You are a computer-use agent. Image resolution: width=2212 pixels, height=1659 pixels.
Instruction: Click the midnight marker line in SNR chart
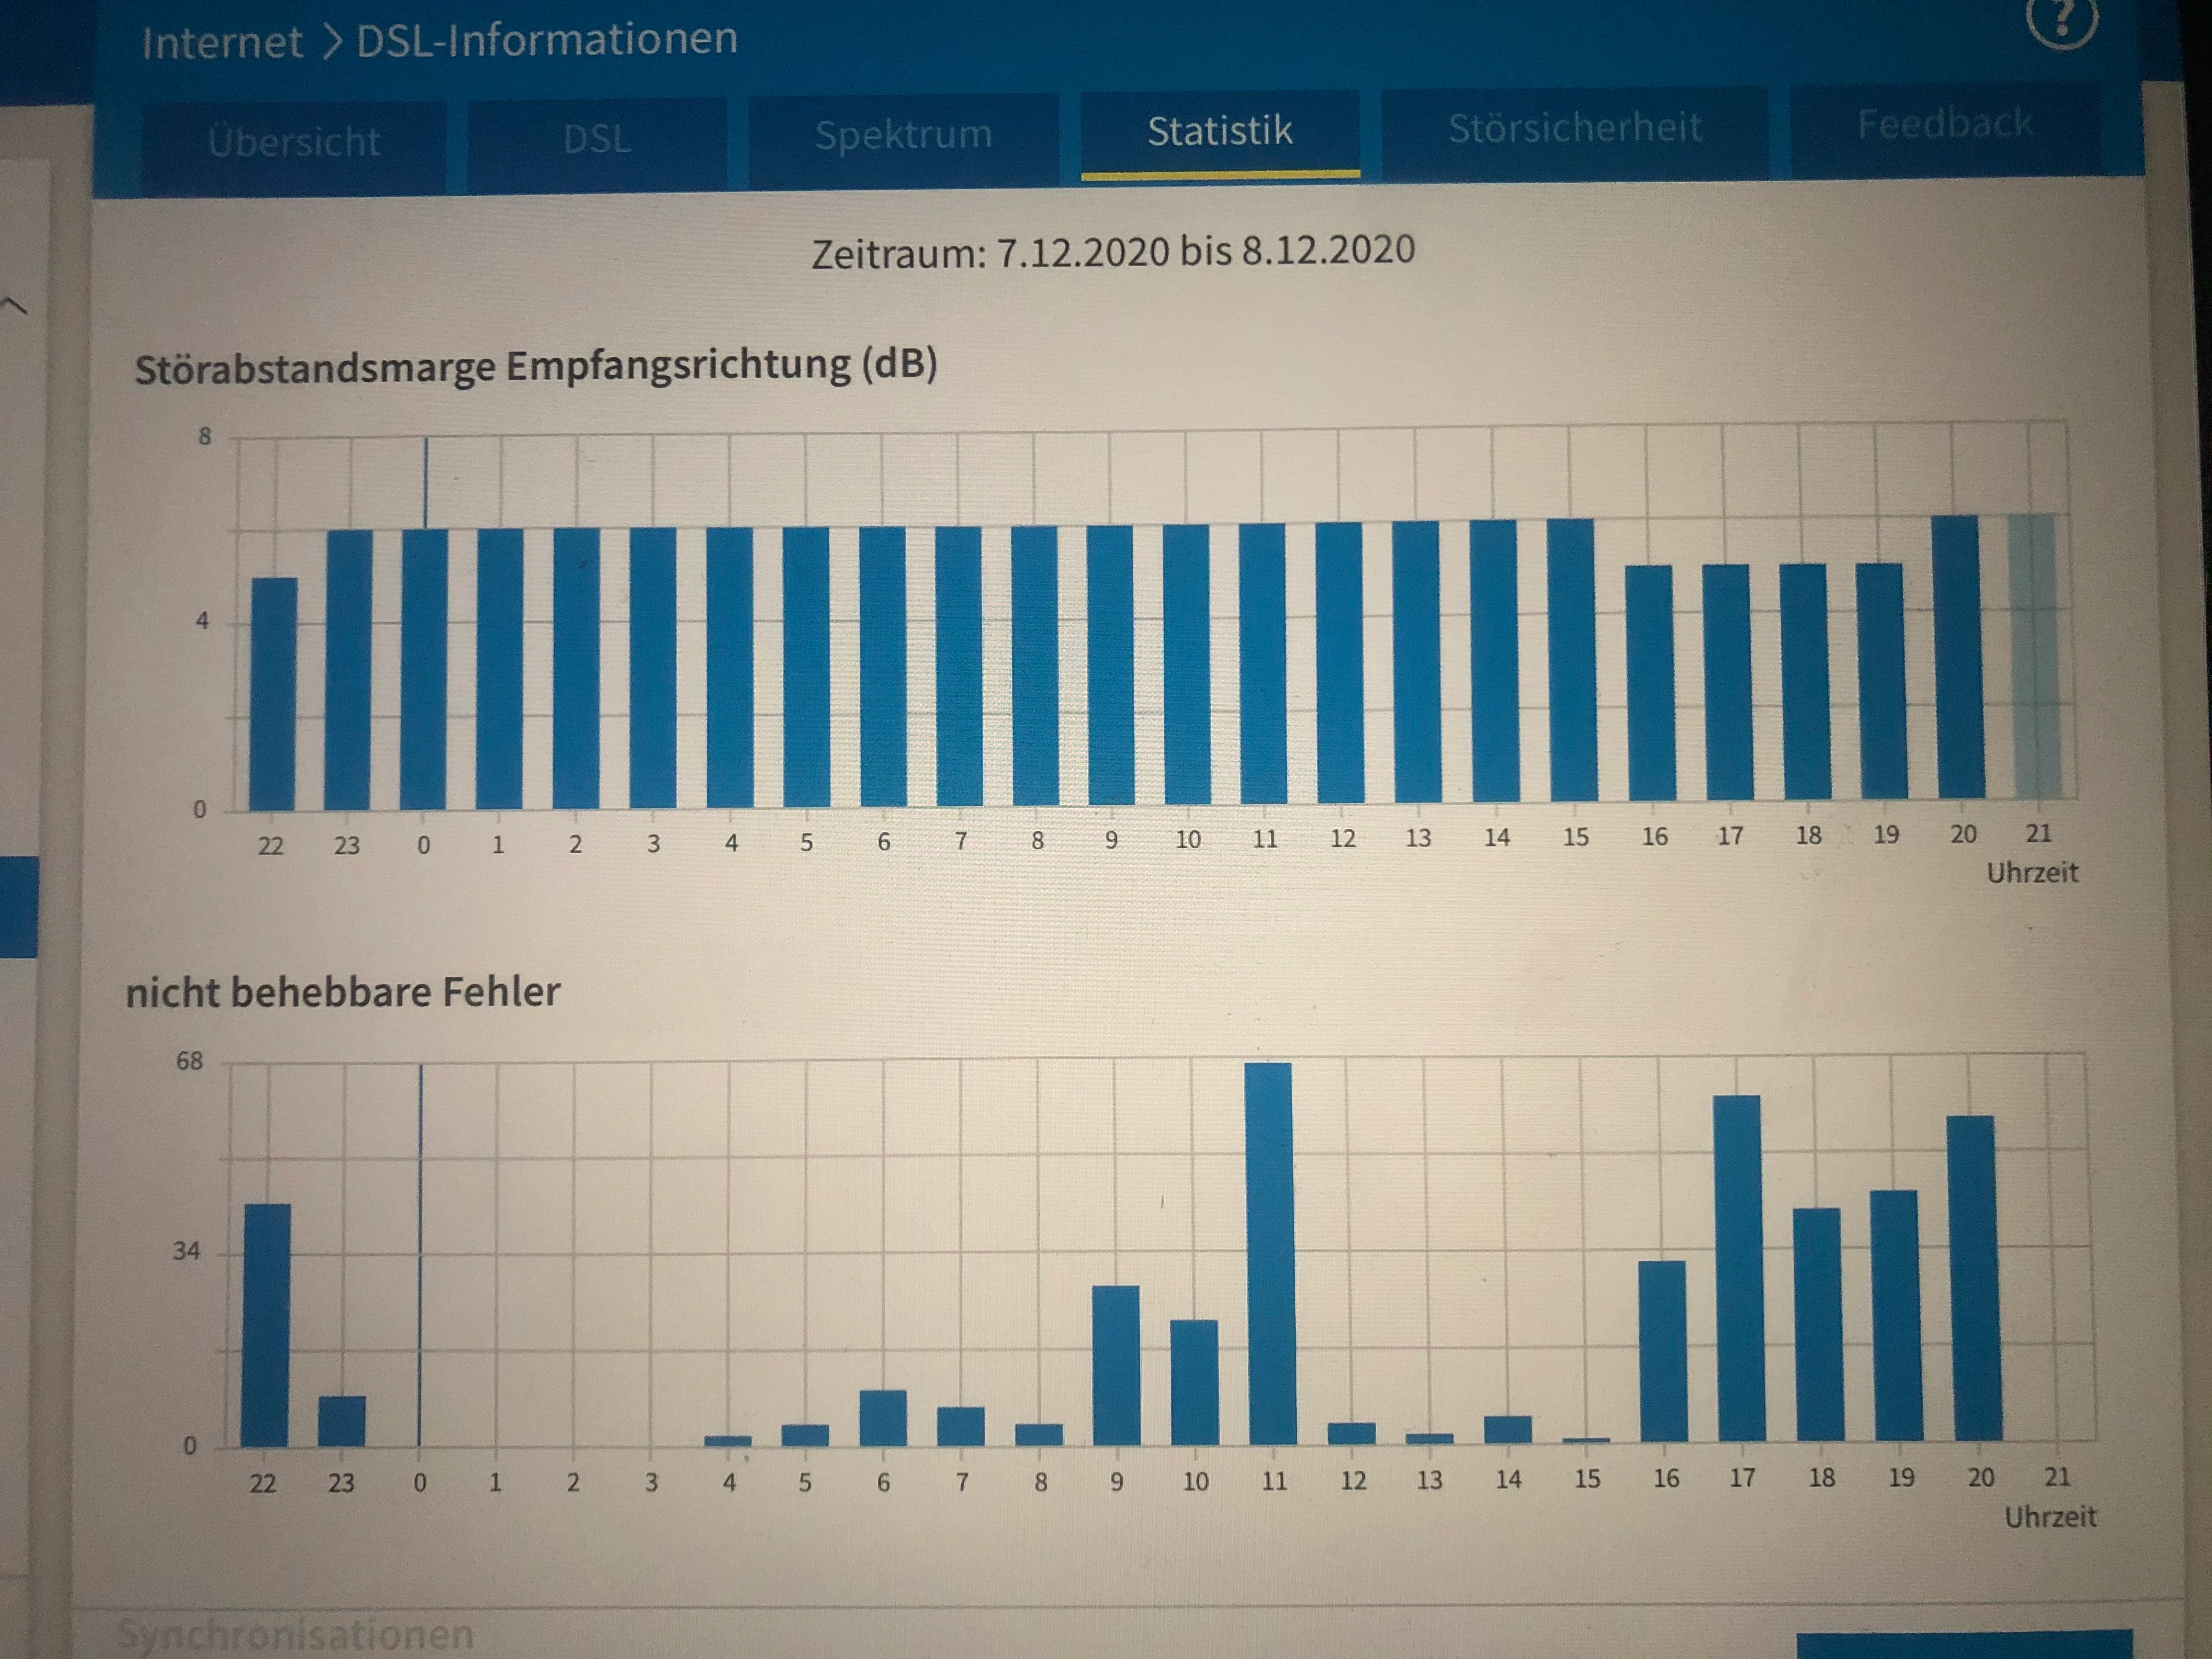click(x=427, y=482)
